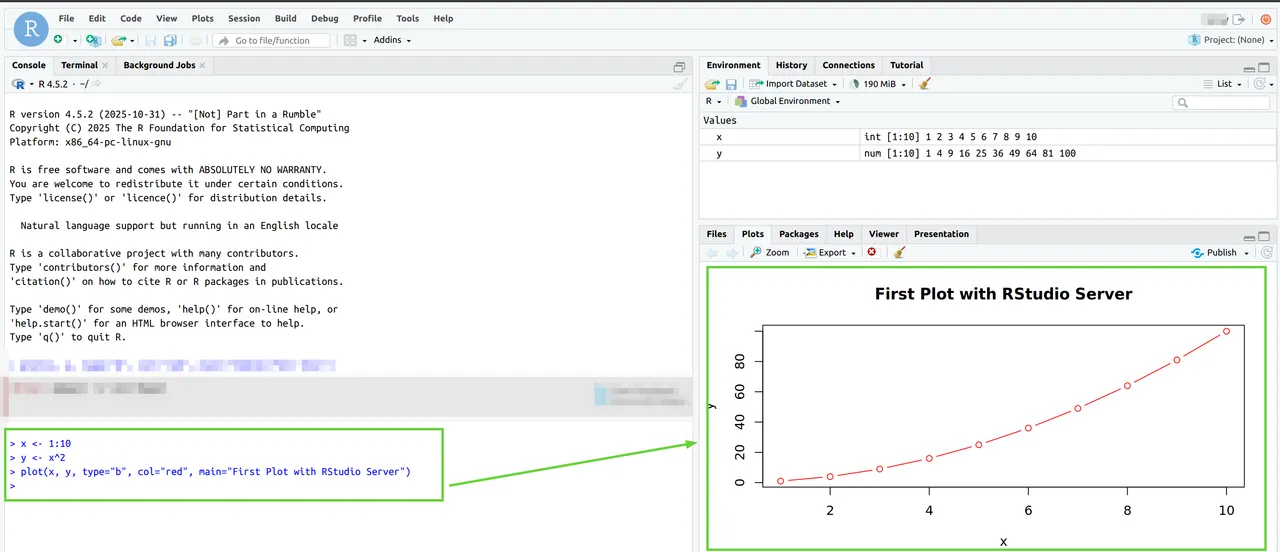
Task: Open the R language dropdown in Environment
Action: coord(714,101)
